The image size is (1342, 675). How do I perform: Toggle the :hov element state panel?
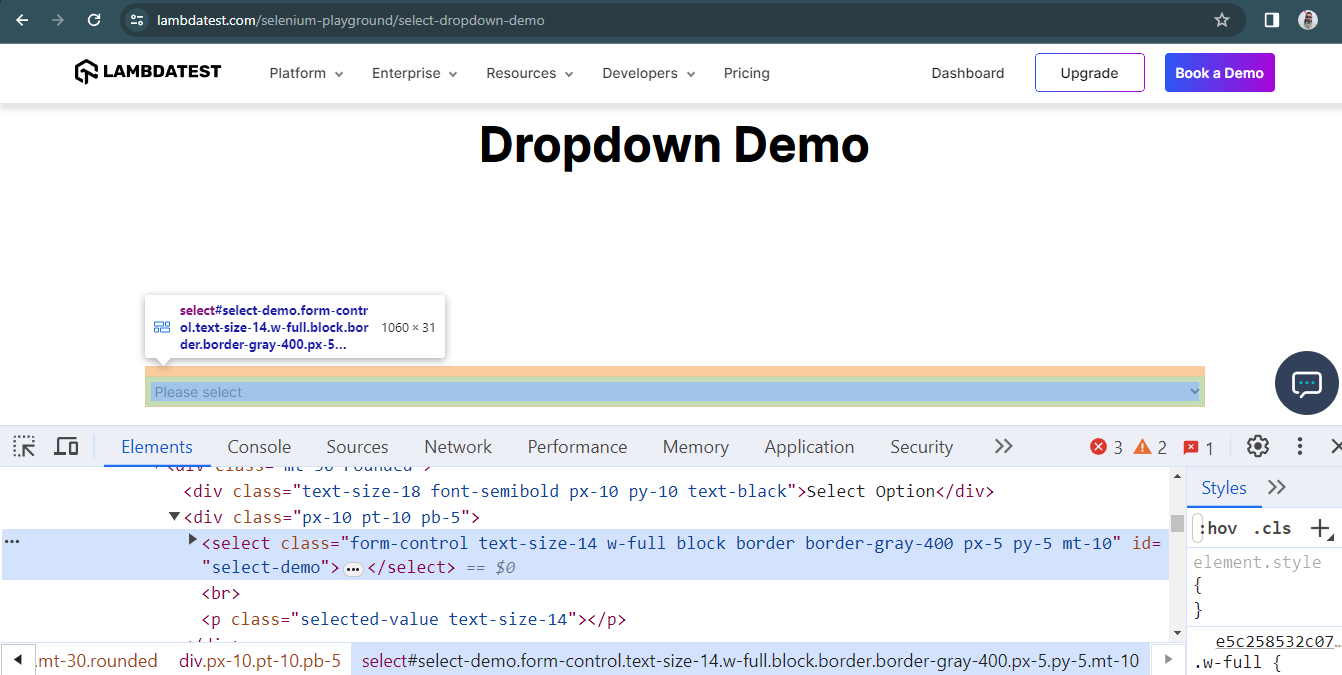point(1218,528)
